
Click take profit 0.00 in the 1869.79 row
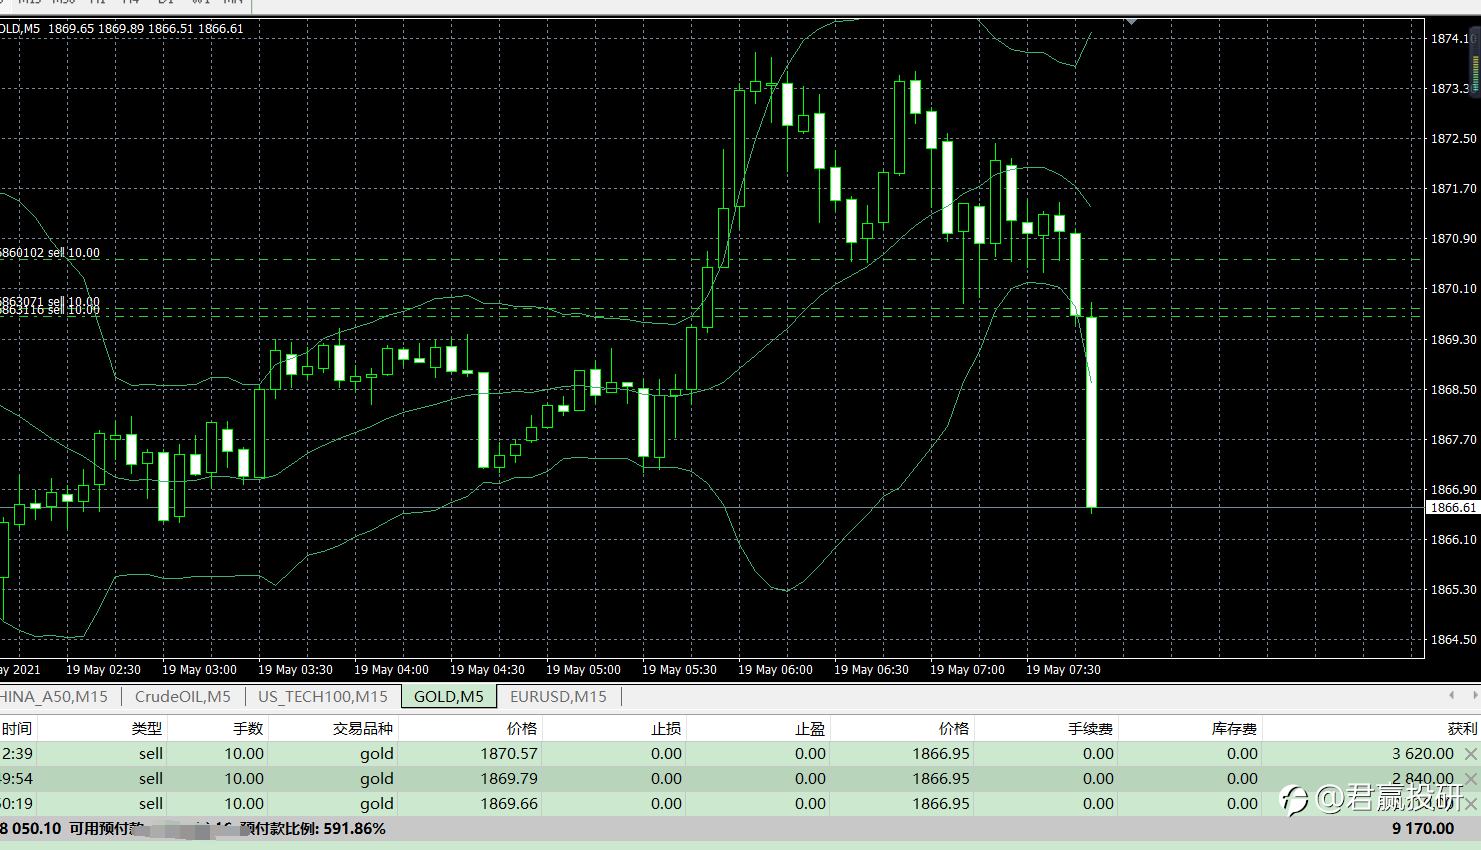click(x=810, y=778)
